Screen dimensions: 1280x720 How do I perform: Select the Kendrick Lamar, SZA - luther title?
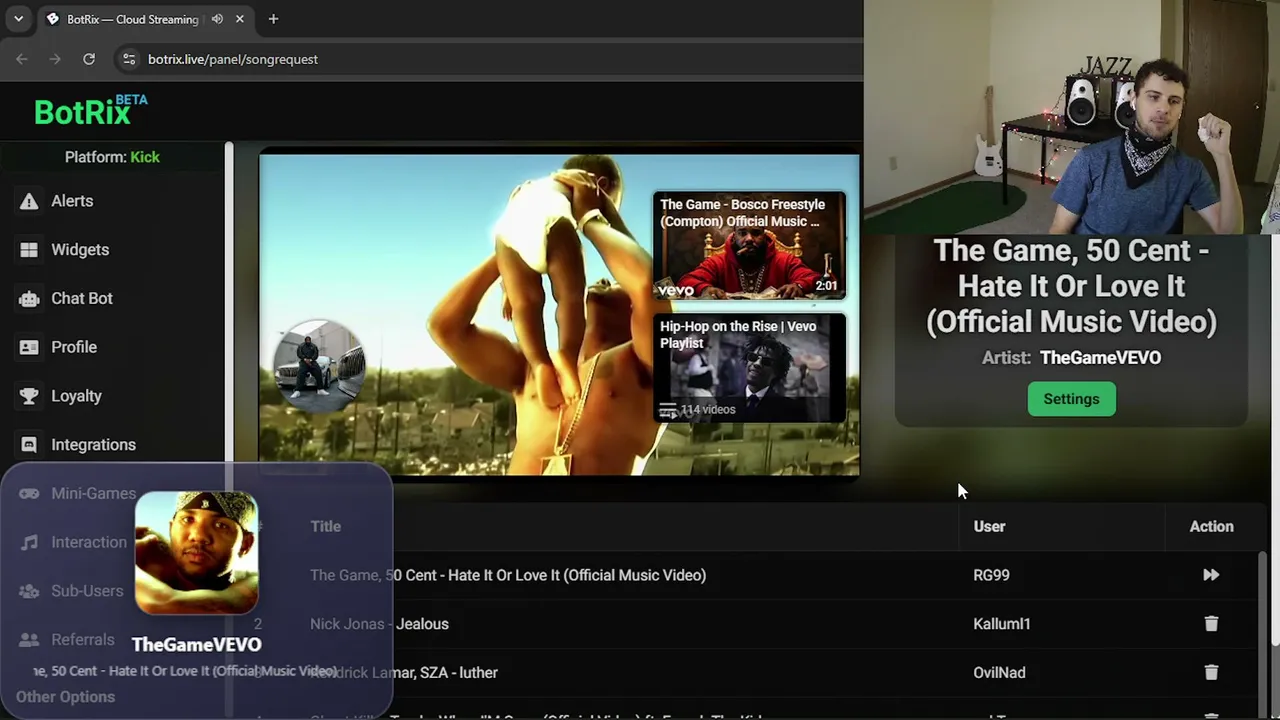[x=404, y=673]
